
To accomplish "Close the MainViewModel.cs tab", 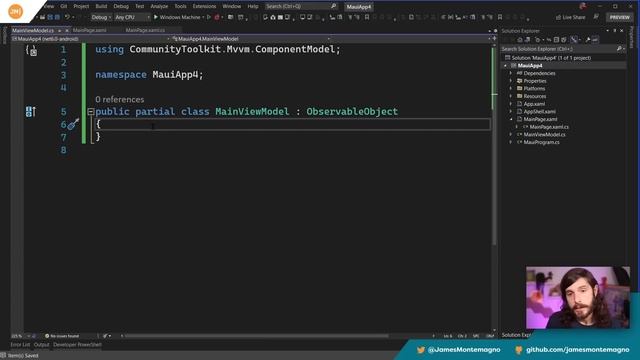I will pyautogui.click(x=67, y=31).
